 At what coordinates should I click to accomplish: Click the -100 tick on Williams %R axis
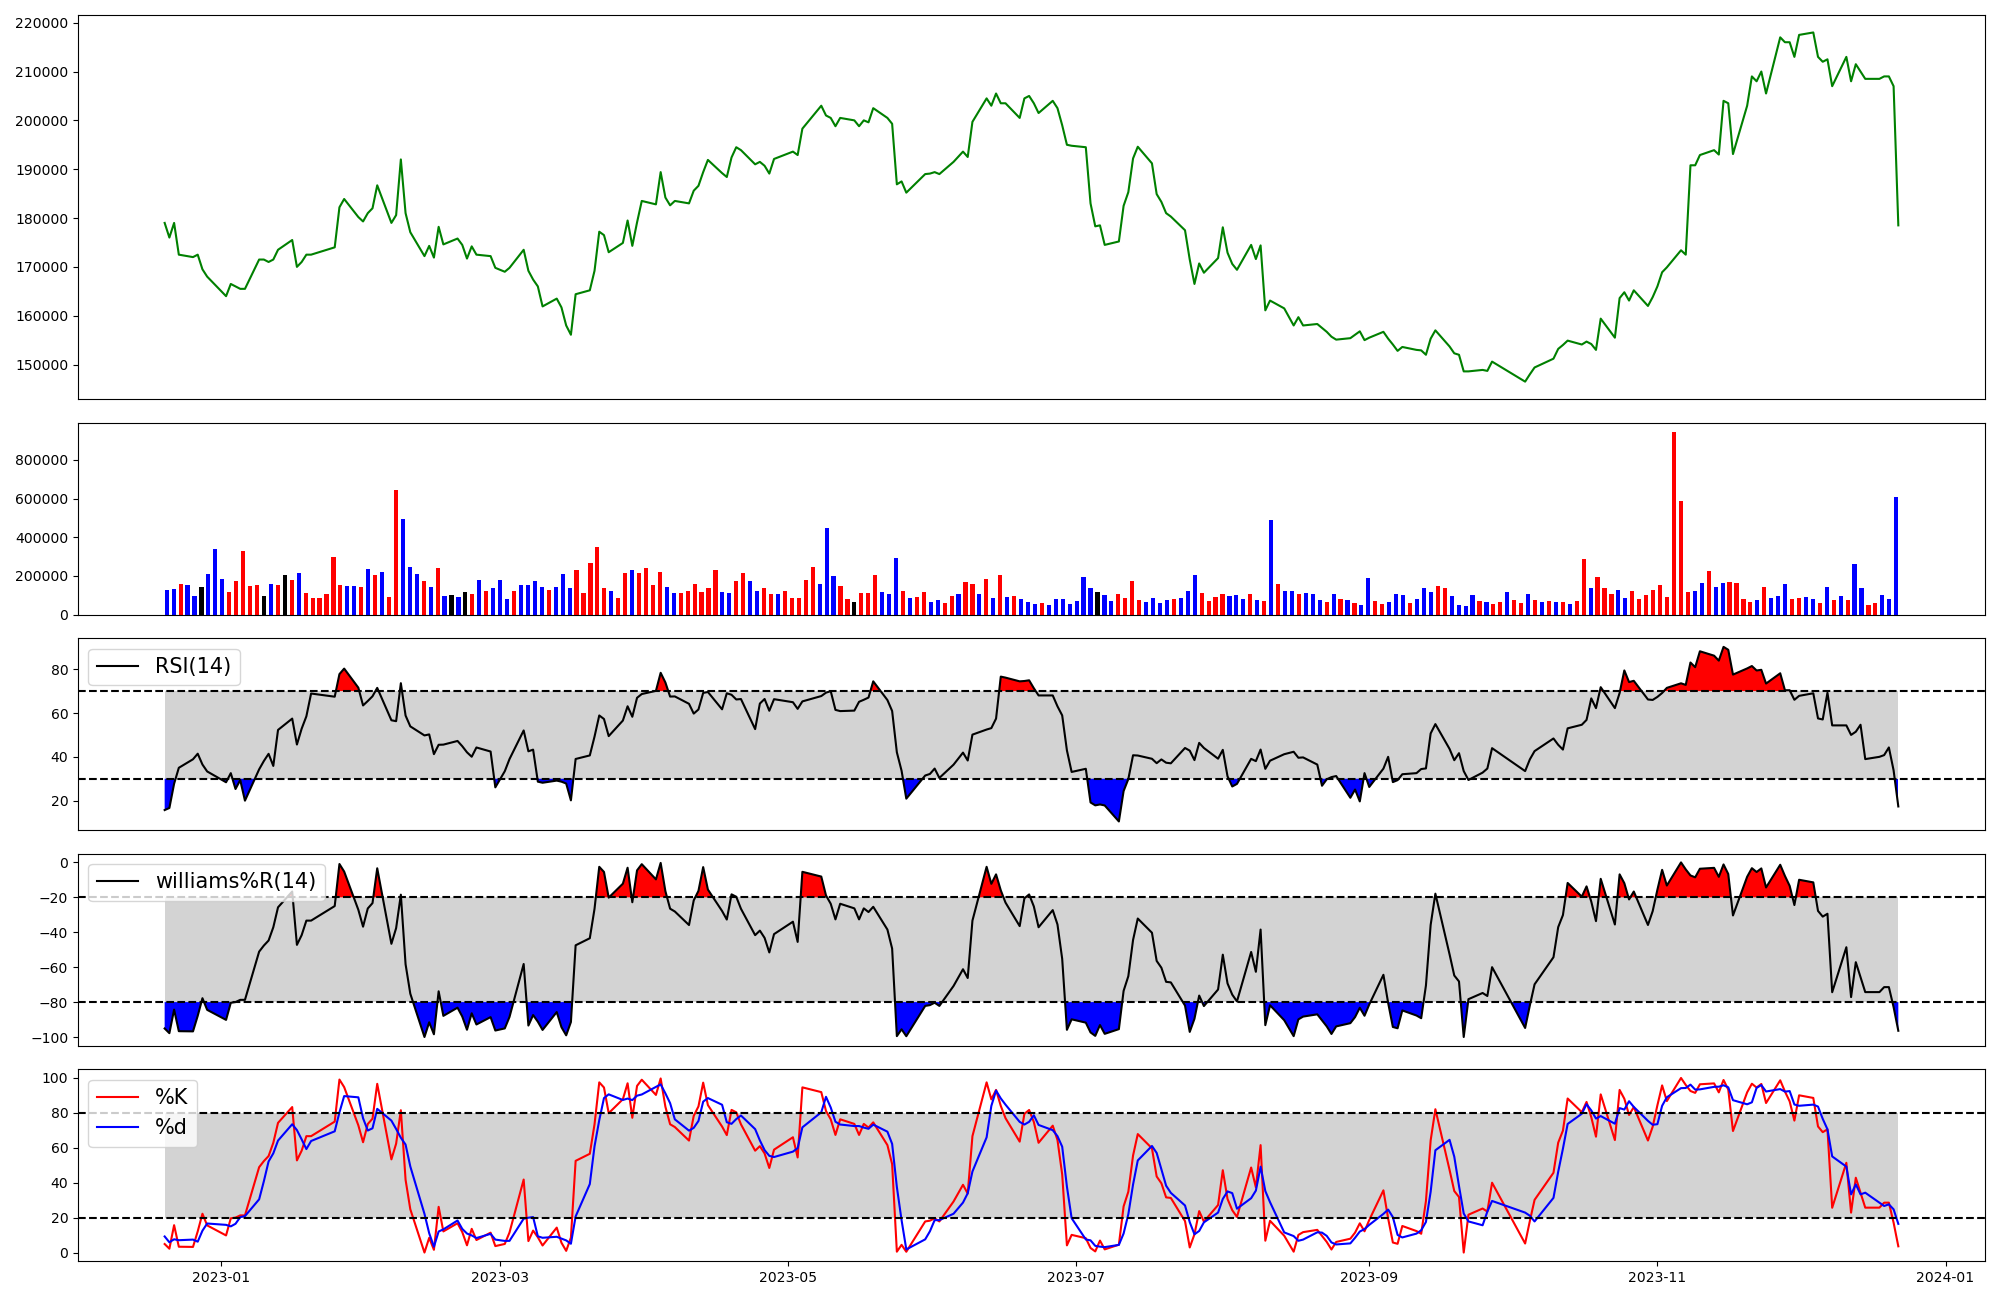(x=50, y=1038)
